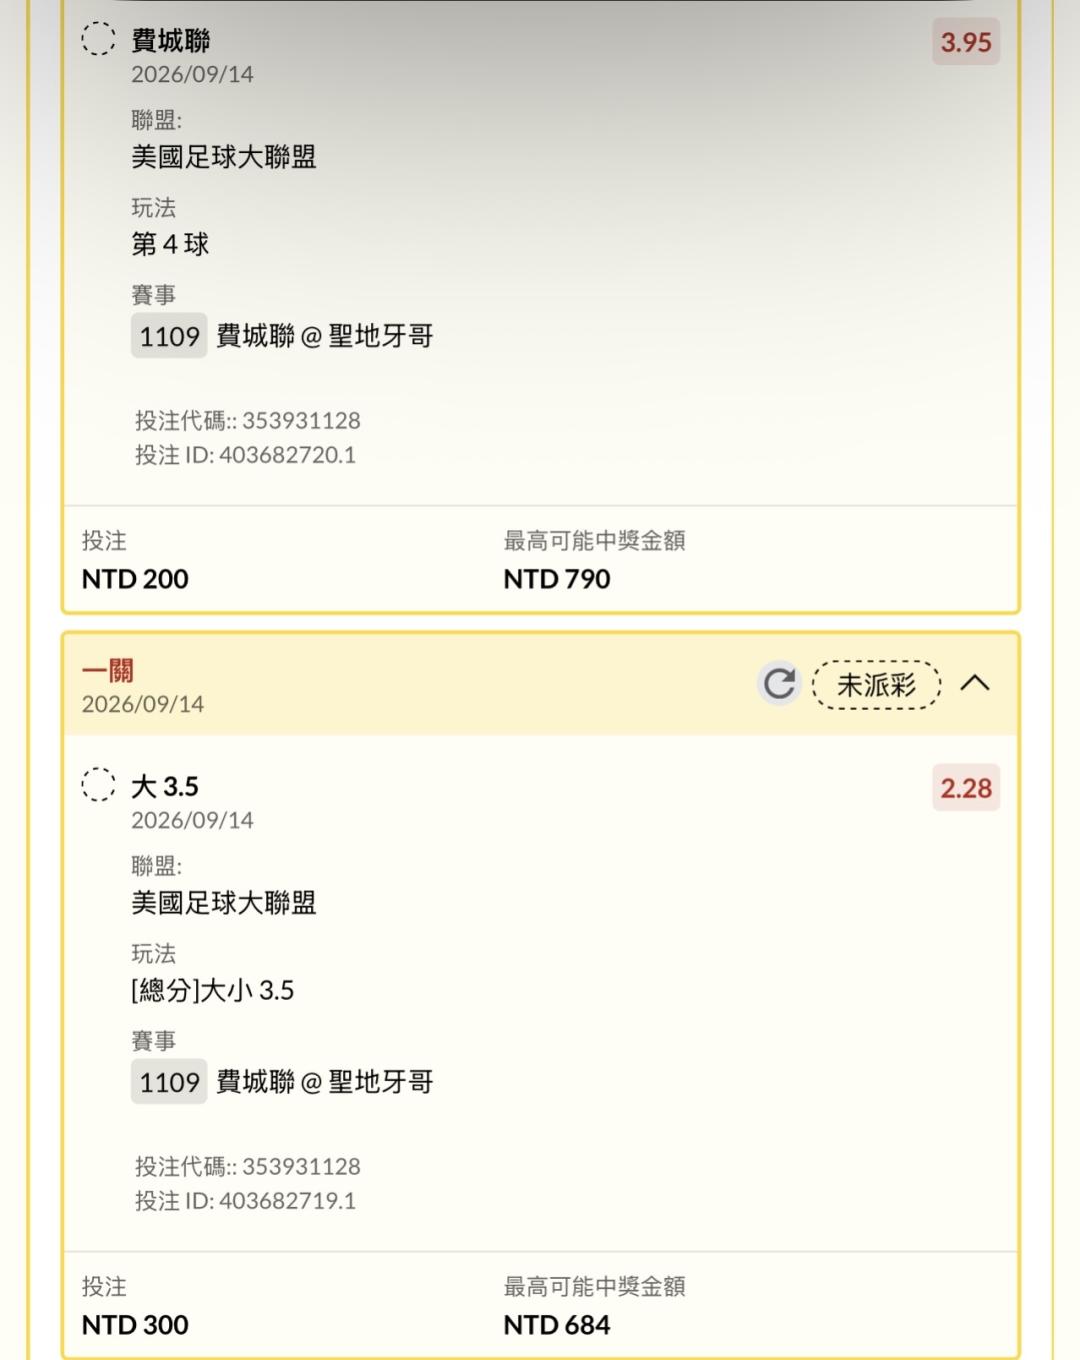Click the 費城聯 selection title

(171, 41)
